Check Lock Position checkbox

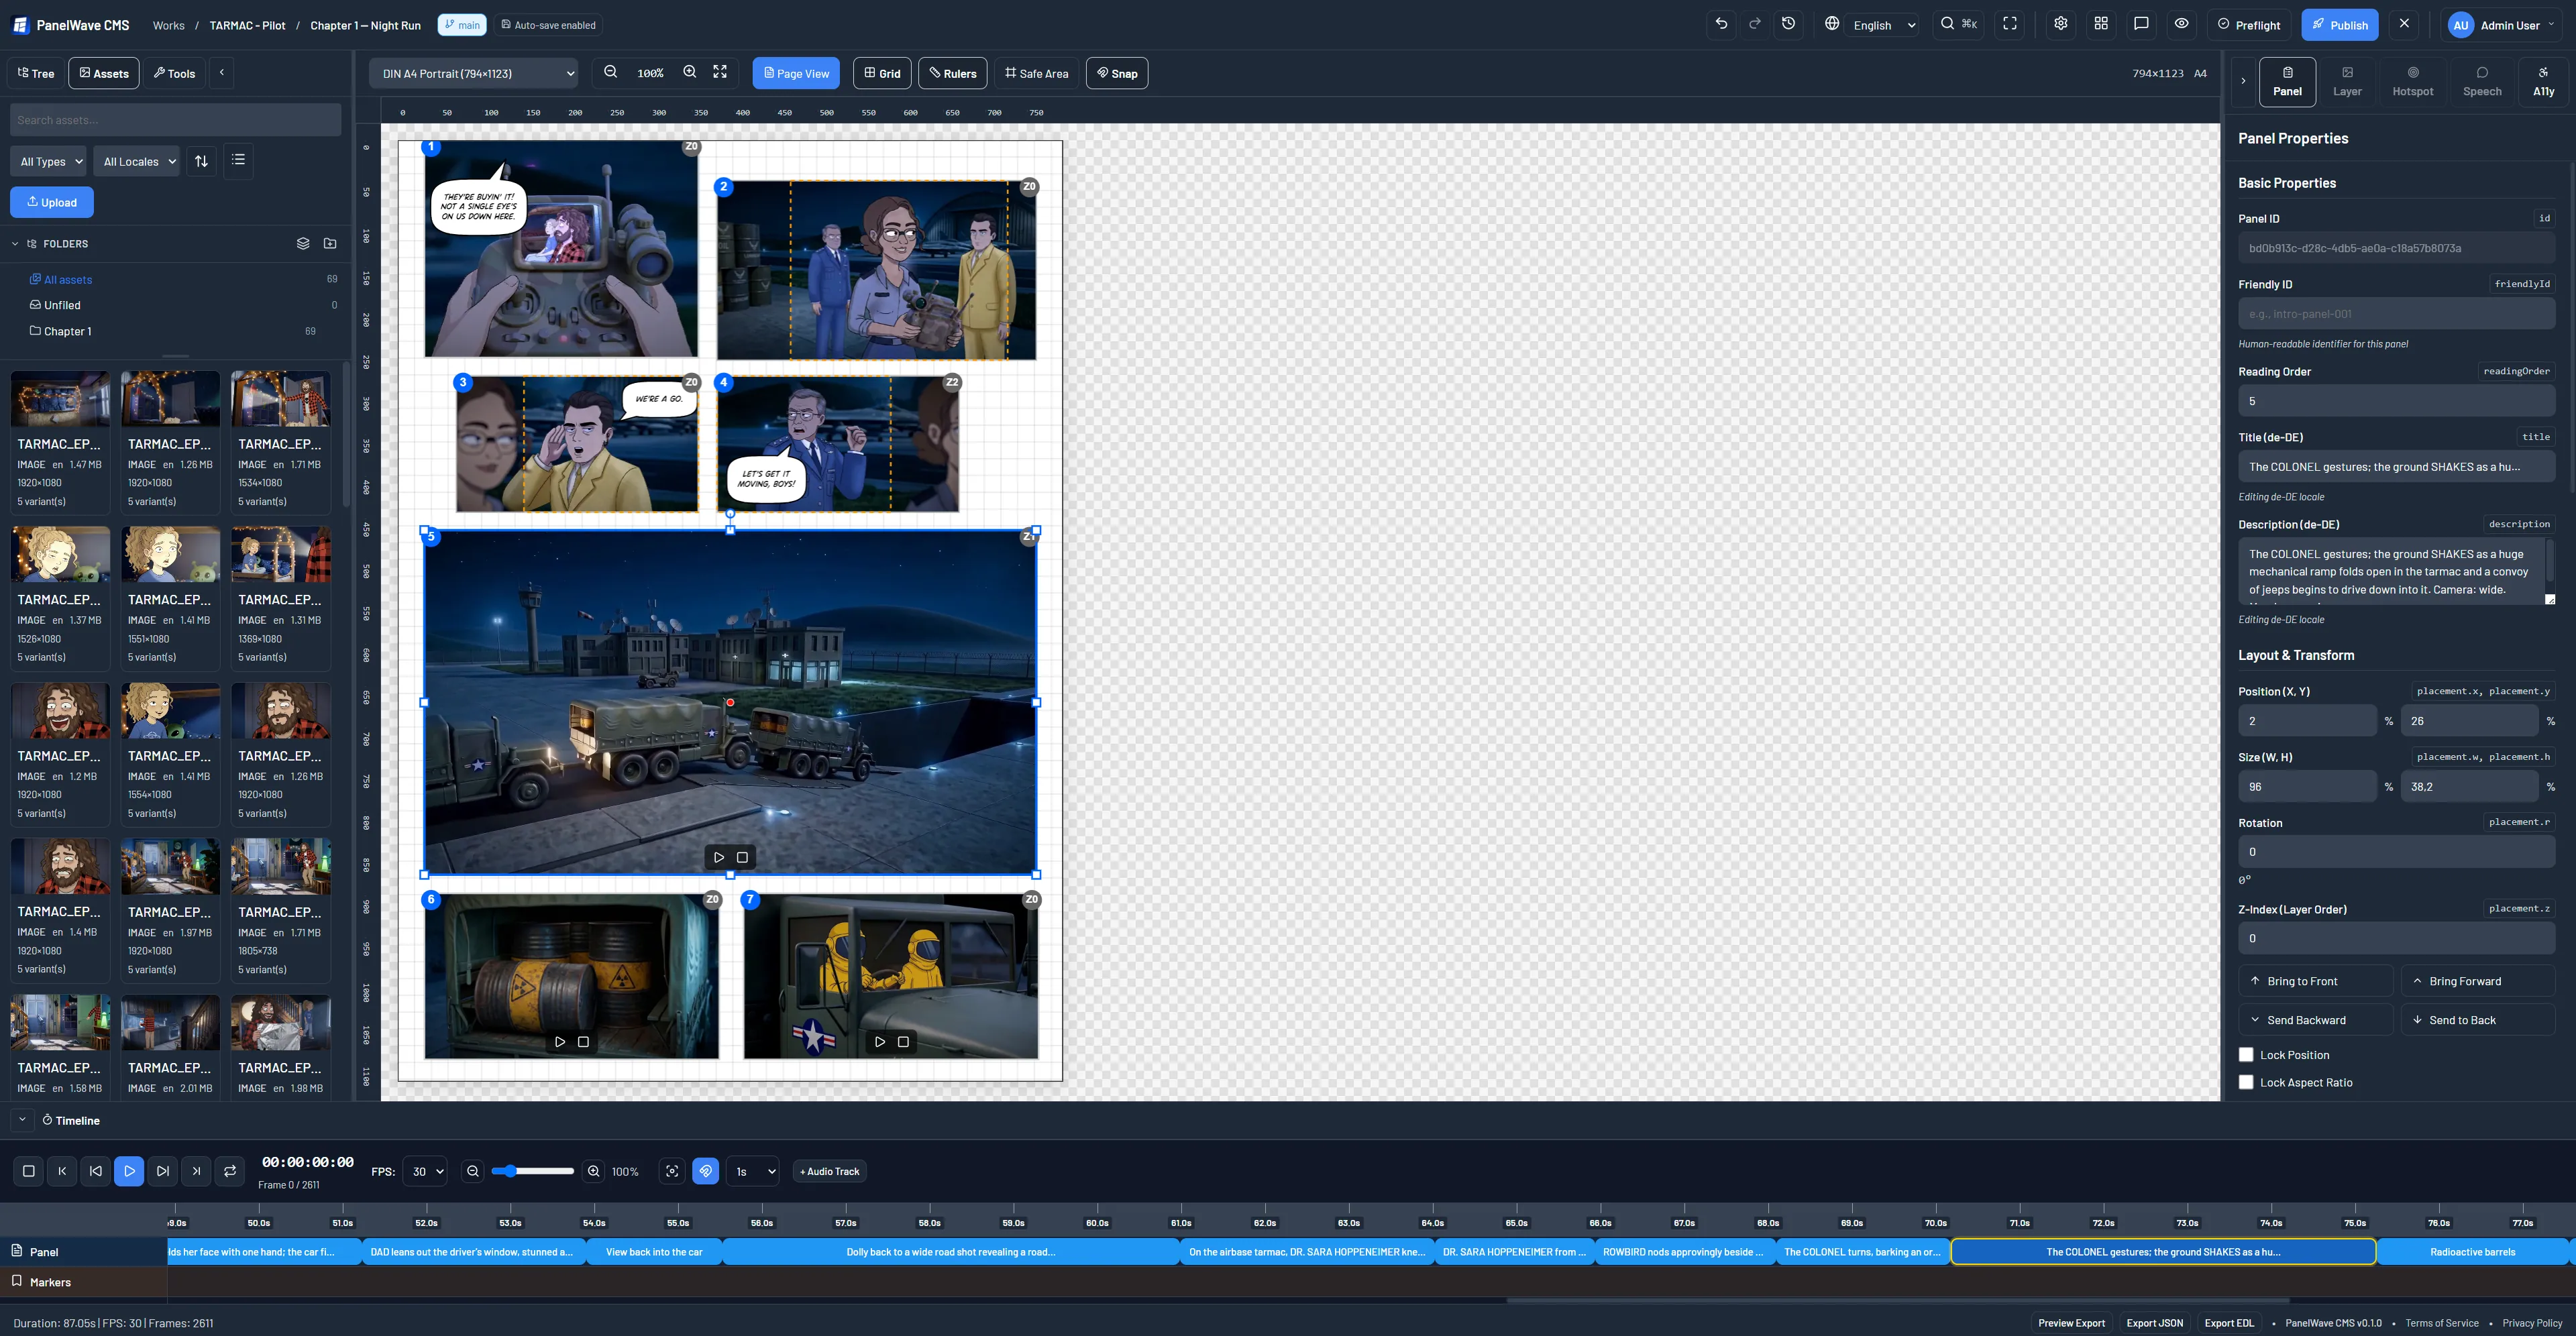coord(2246,1054)
